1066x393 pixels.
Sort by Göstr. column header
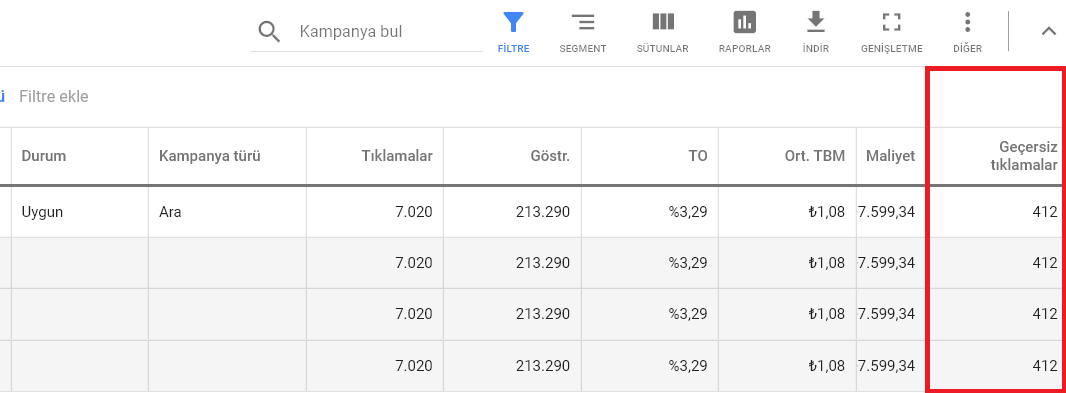pos(550,156)
